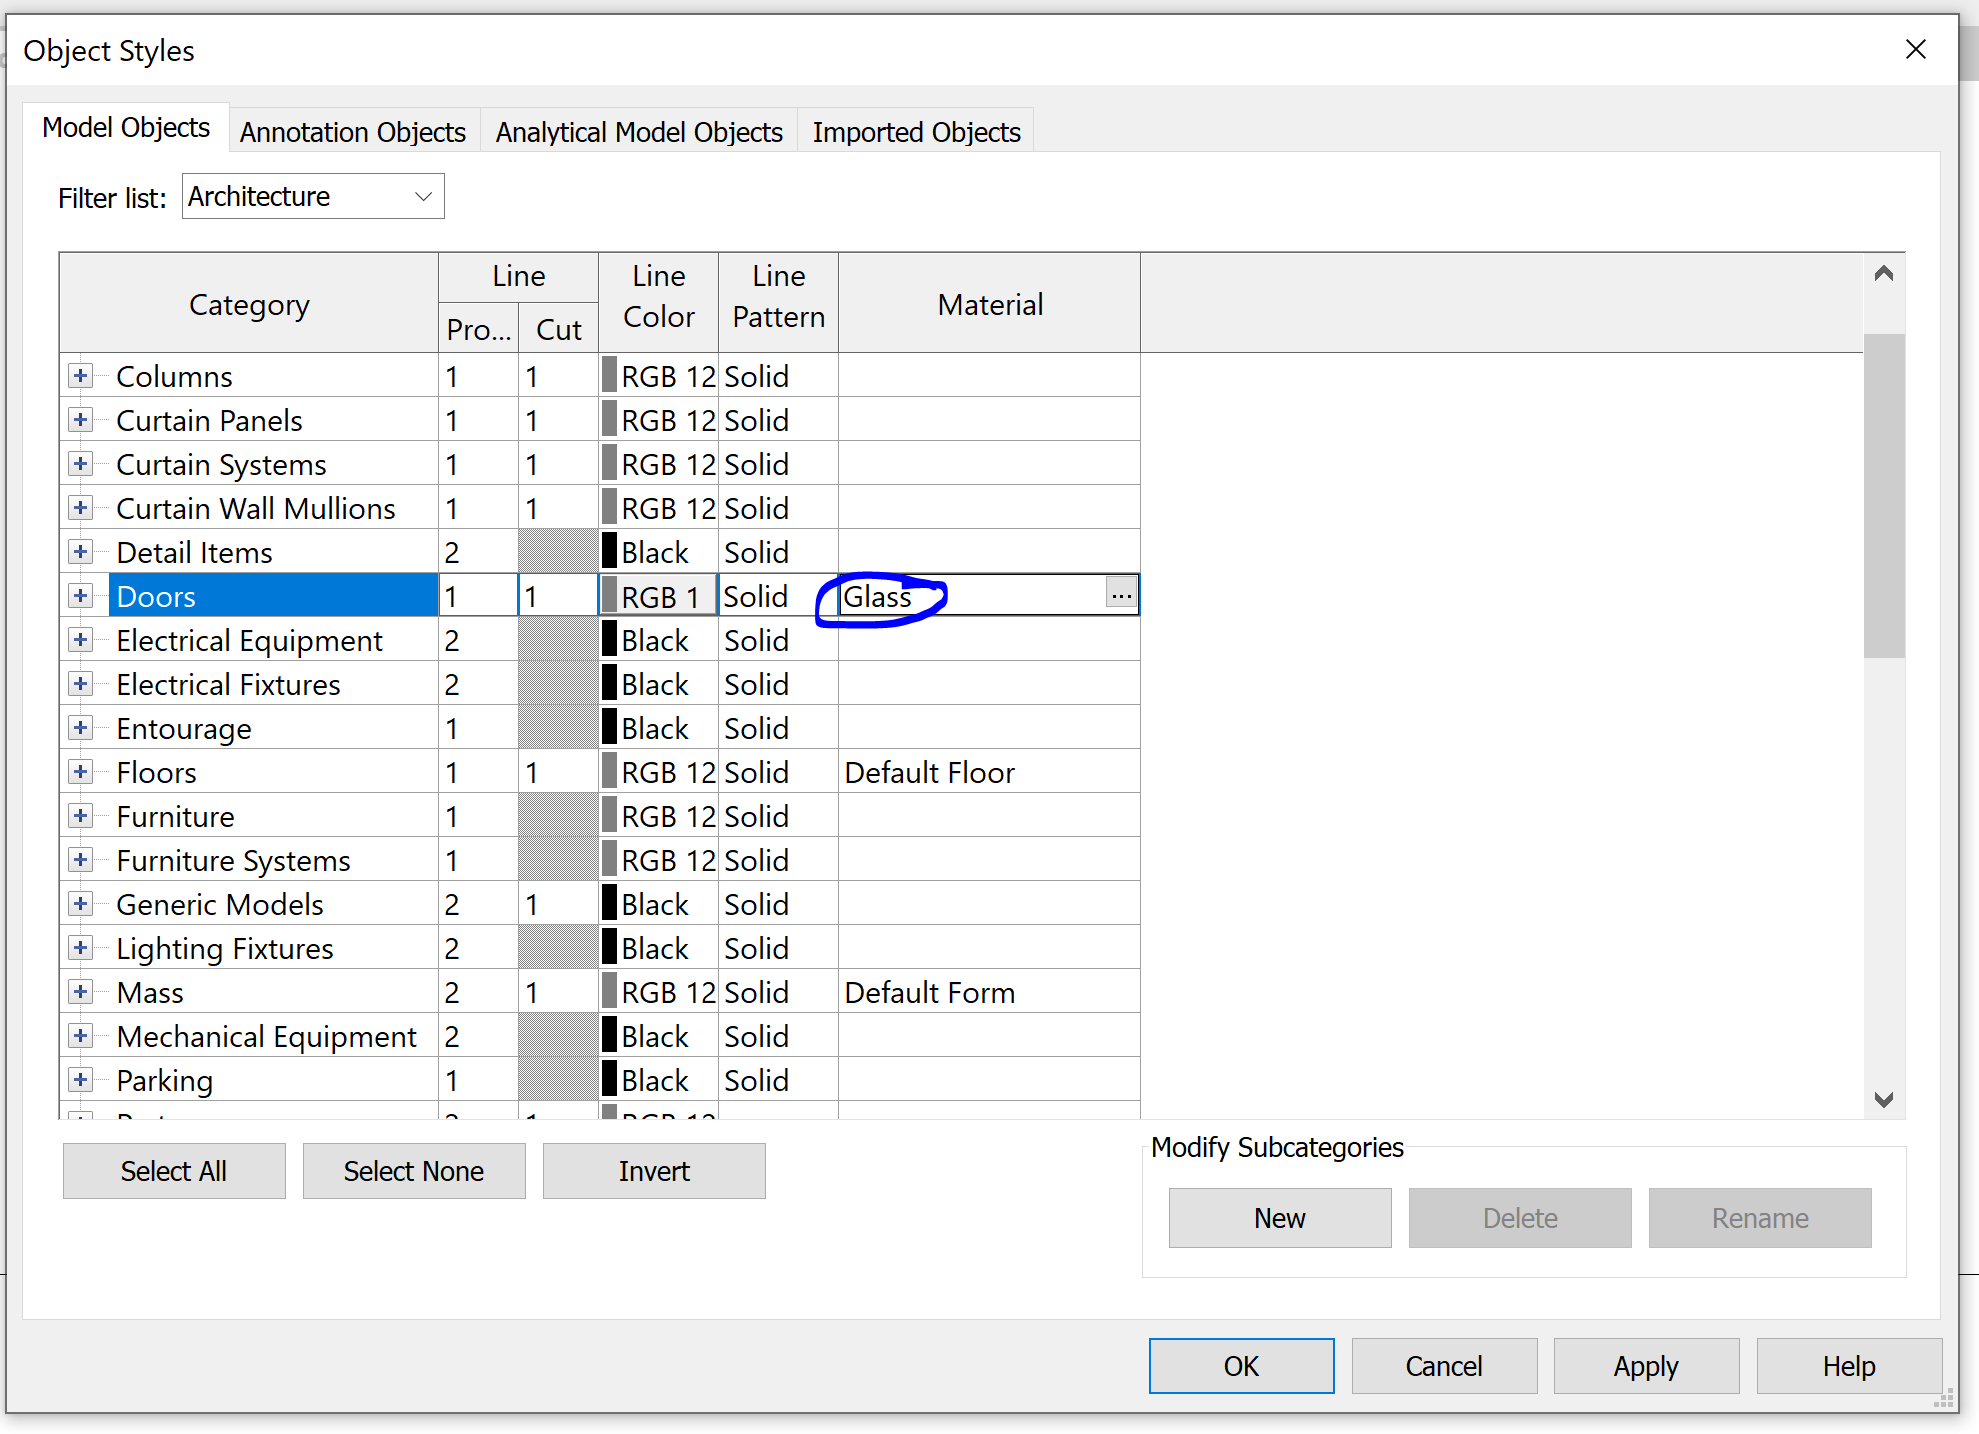
Task: Click the Detail Items black color swatch
Action: (609, 552)
